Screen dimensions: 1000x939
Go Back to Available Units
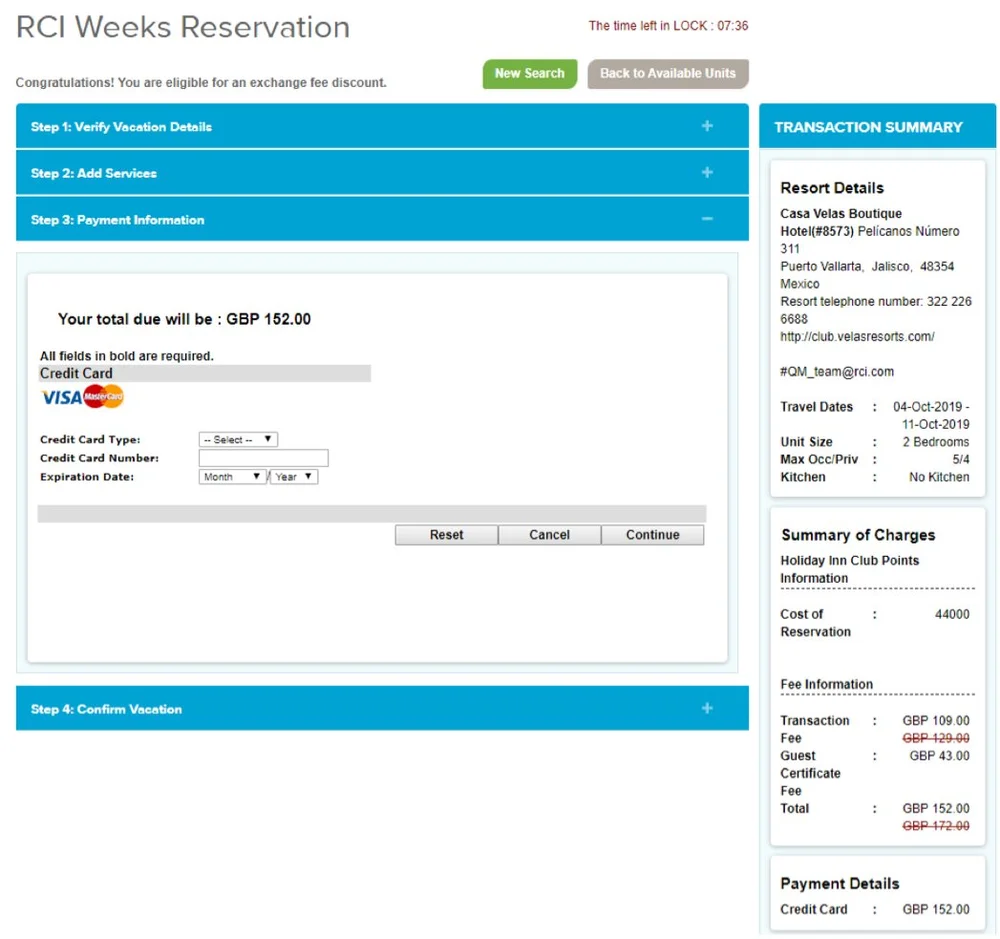(668, 74)
